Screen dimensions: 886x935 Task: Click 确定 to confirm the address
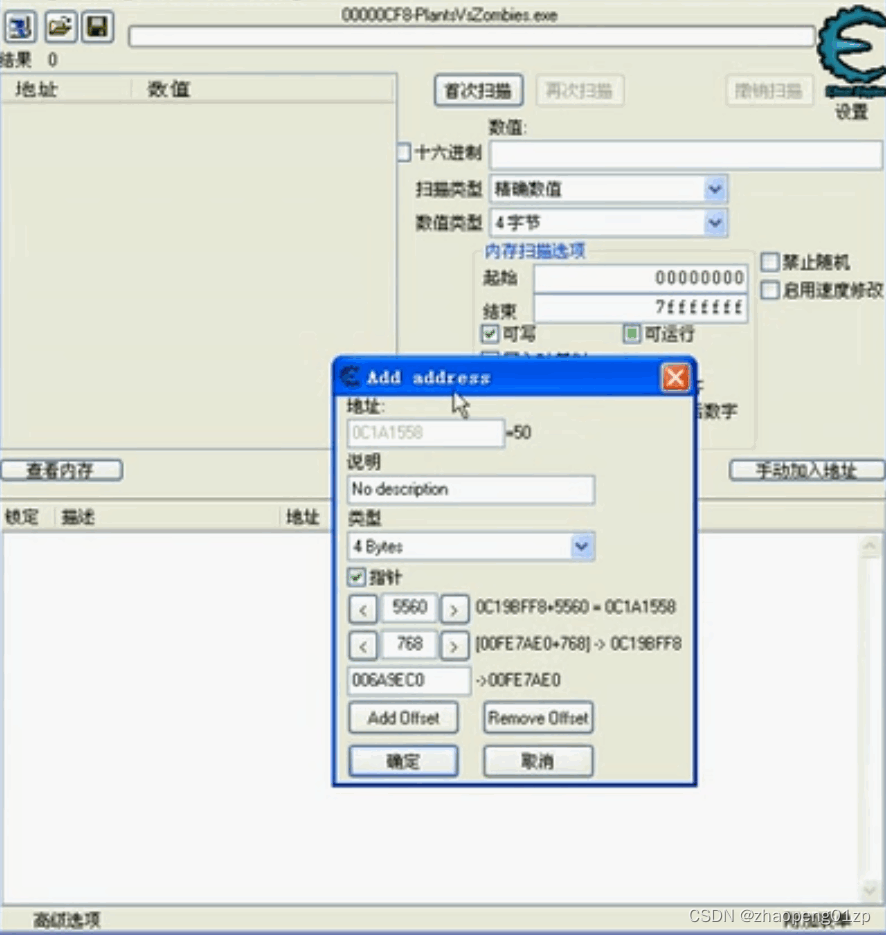click(404, 761)
